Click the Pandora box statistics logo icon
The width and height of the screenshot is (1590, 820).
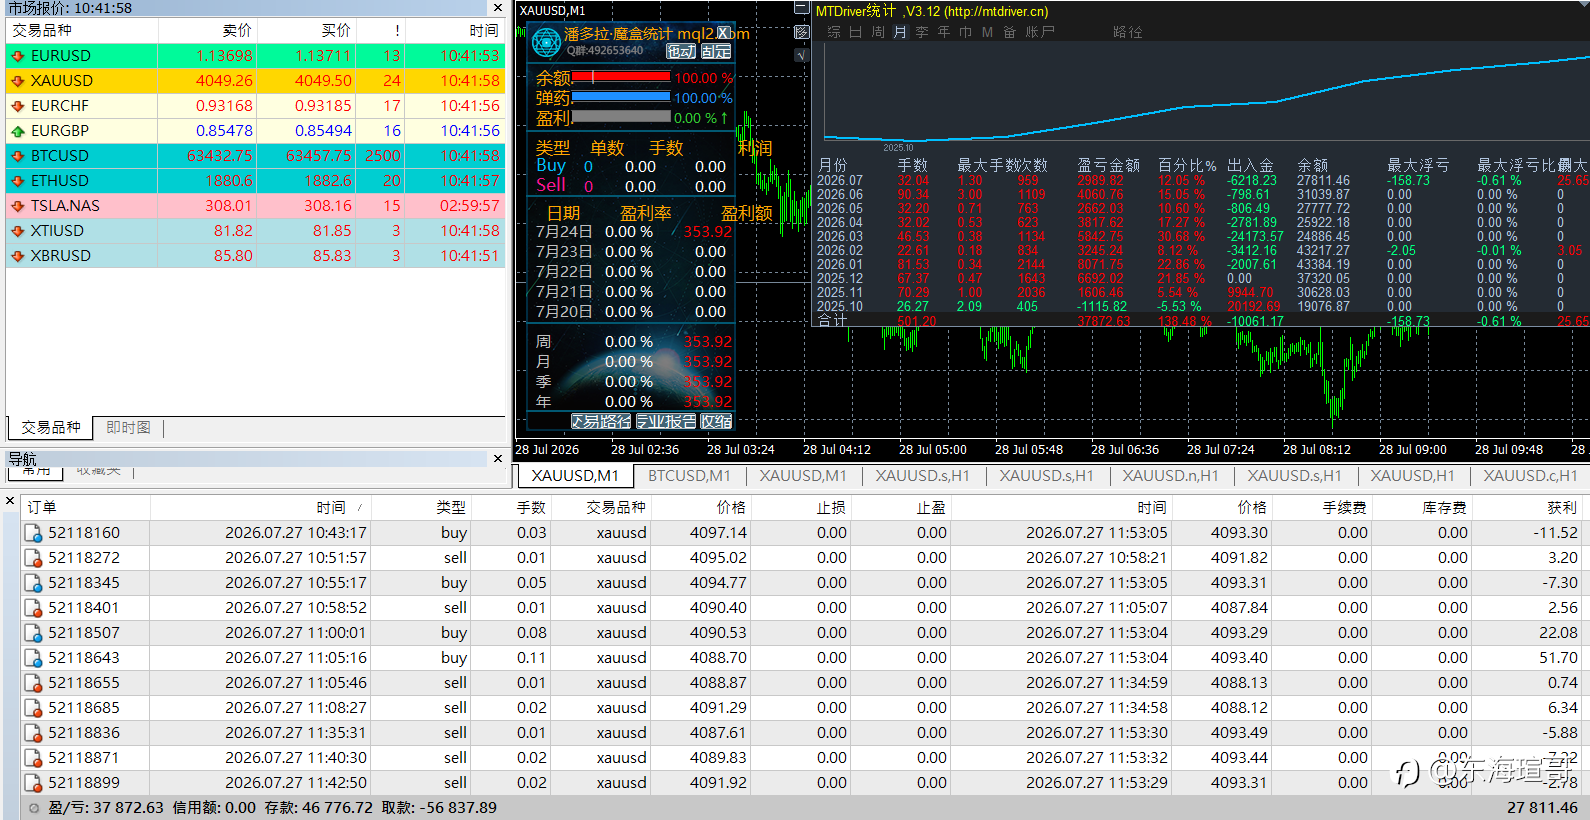(546, 43)
